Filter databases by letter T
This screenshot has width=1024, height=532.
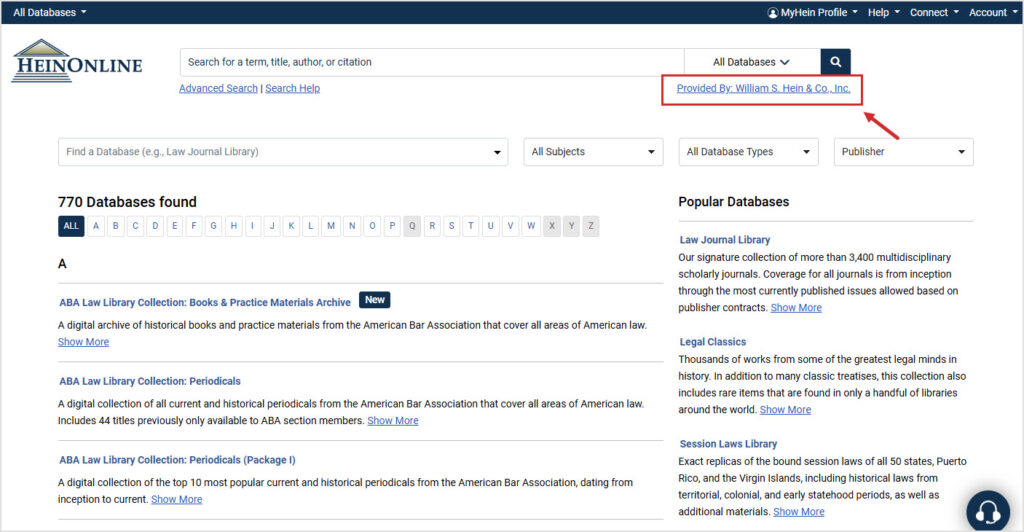click(x=471, y=226)
